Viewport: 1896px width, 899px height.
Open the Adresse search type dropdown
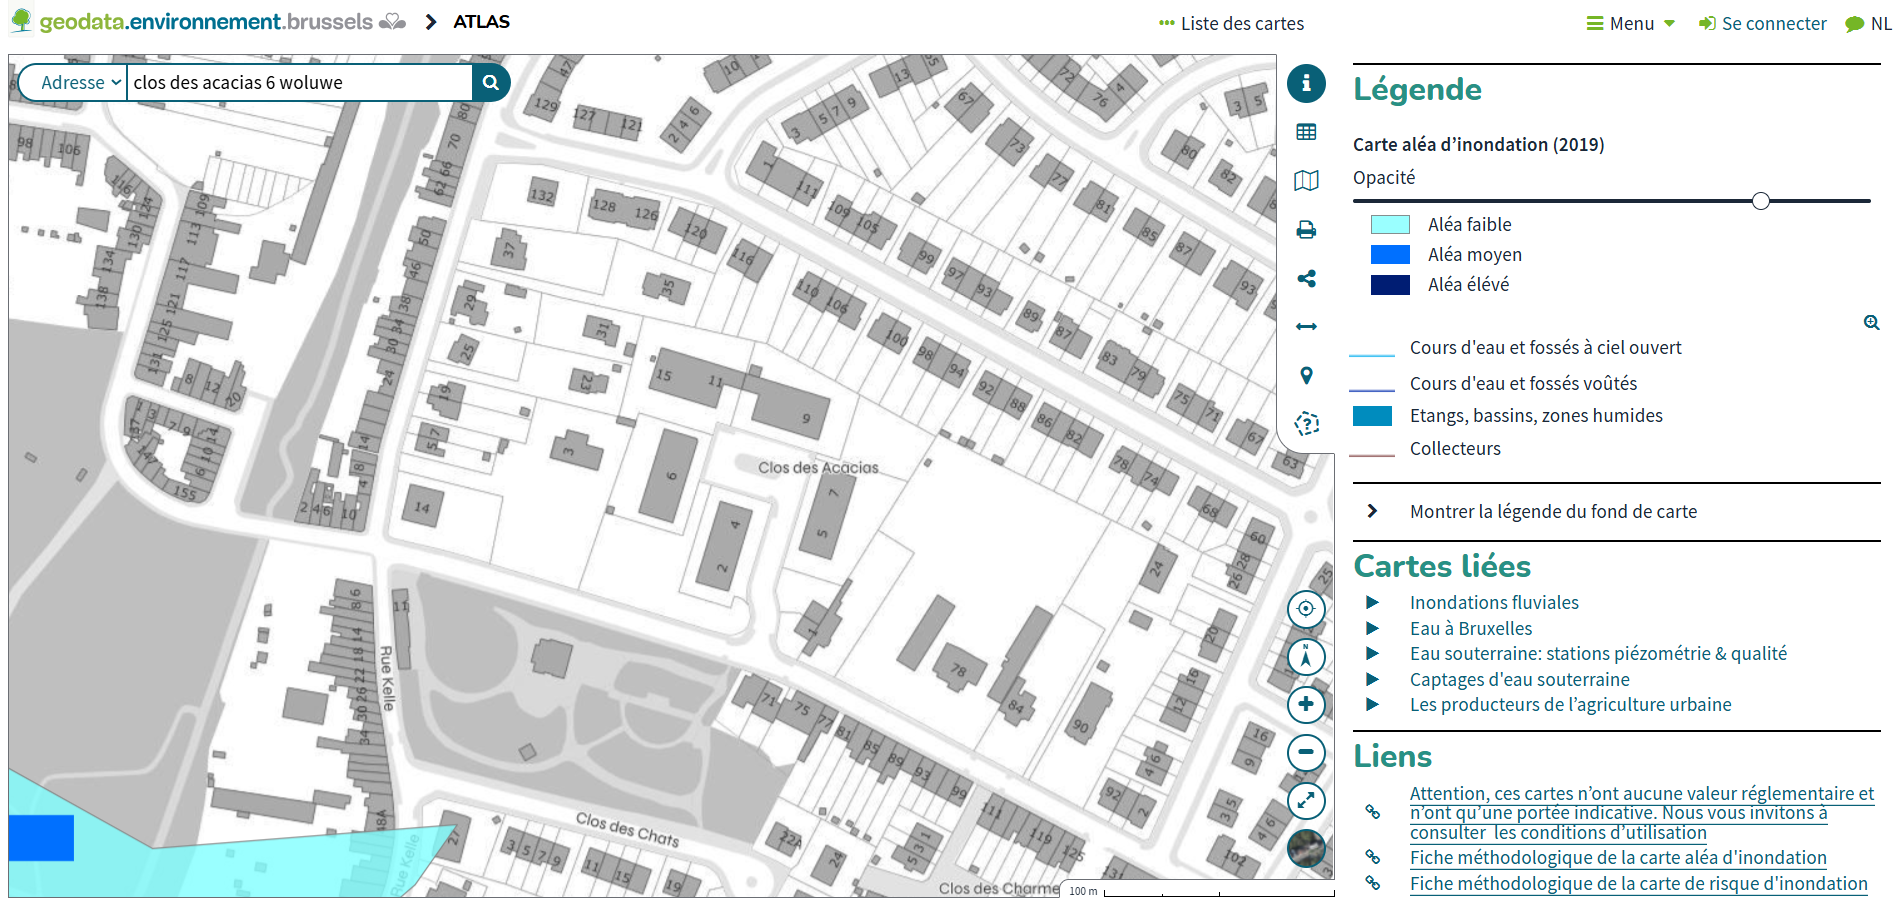[80, 83]
